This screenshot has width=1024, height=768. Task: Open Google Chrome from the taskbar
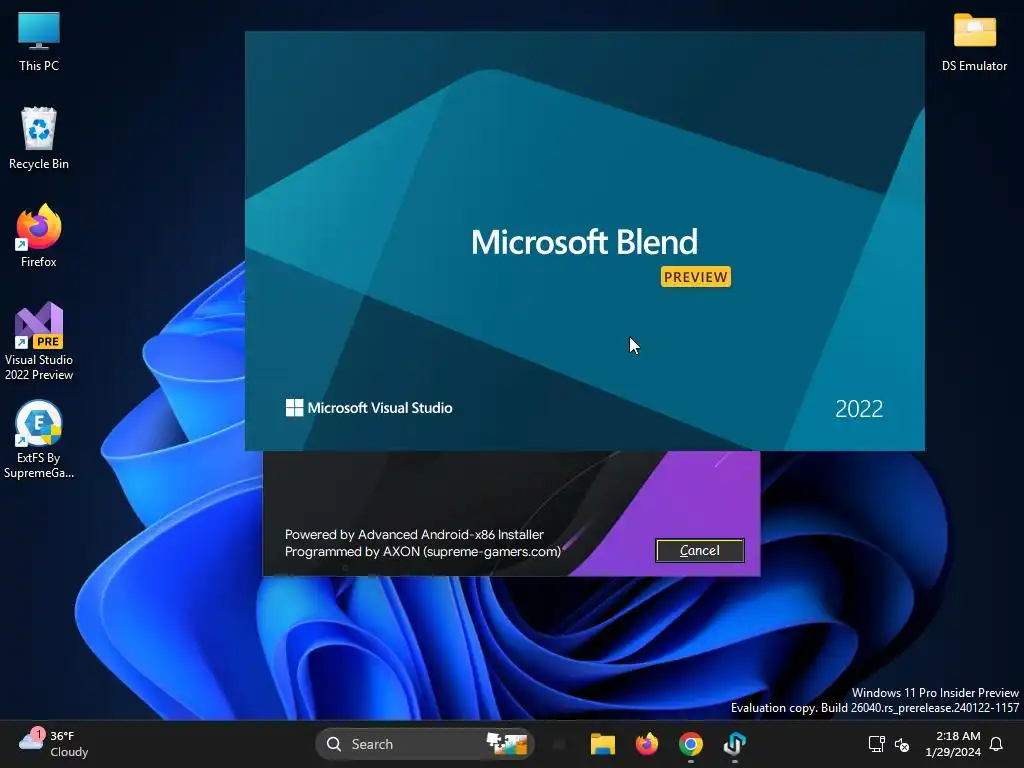tap(690, 744)
